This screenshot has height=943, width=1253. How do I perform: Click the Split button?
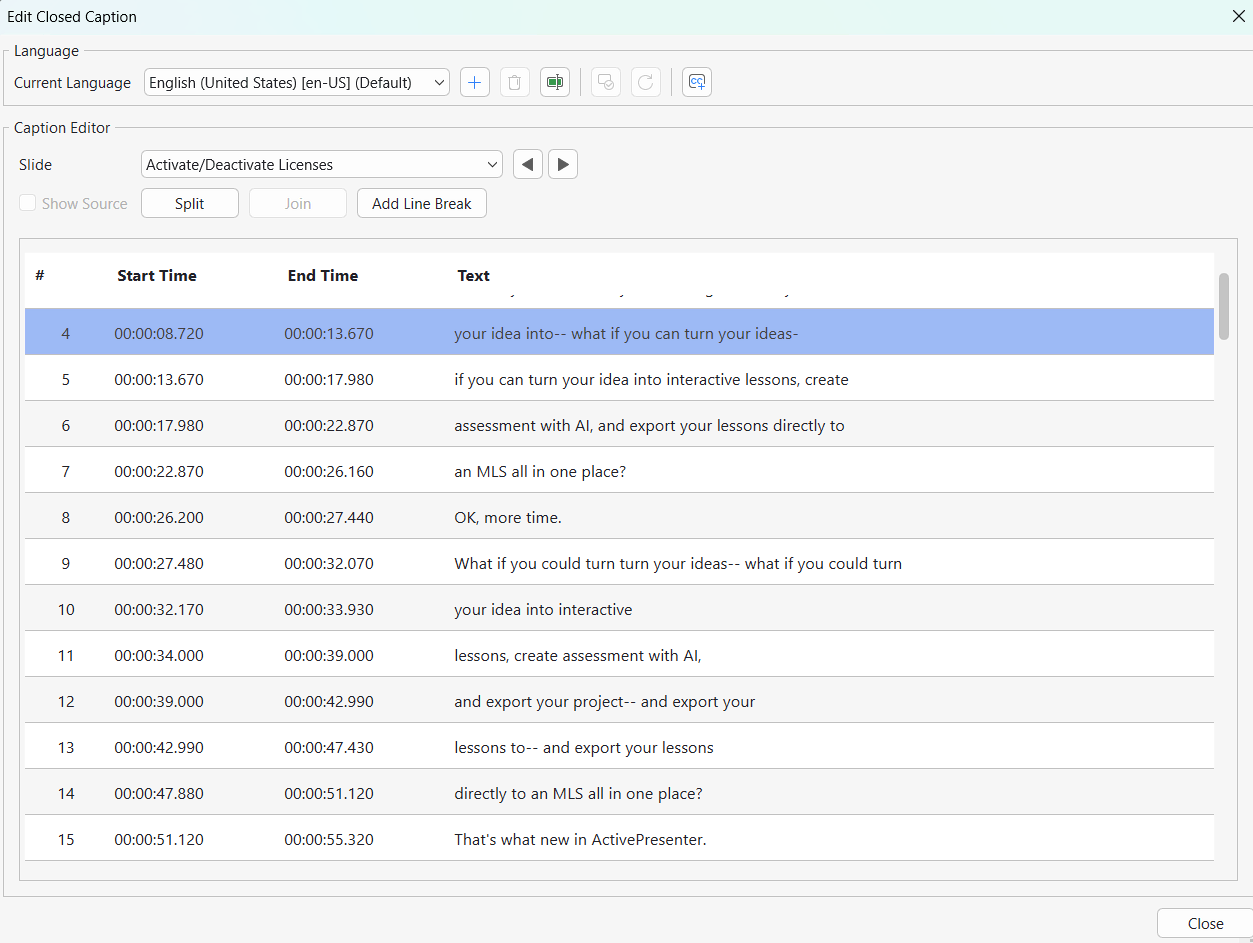point(190,203)
